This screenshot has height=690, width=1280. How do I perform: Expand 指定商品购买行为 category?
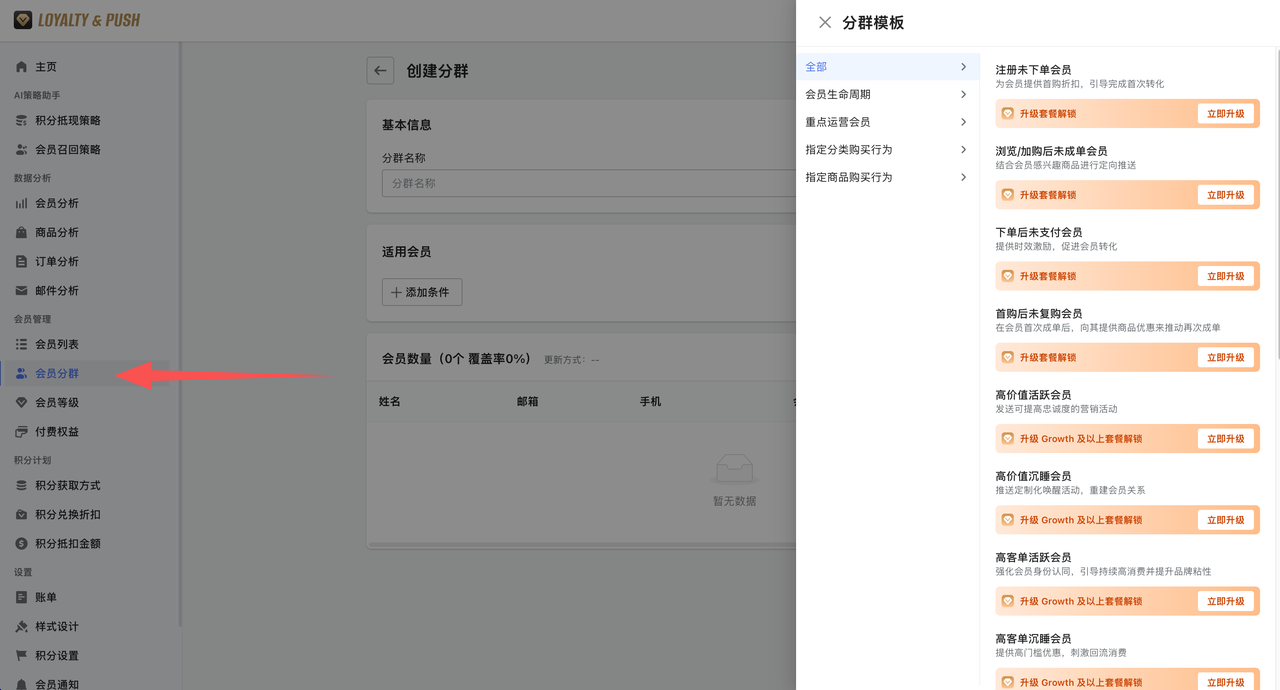point(887,178)
